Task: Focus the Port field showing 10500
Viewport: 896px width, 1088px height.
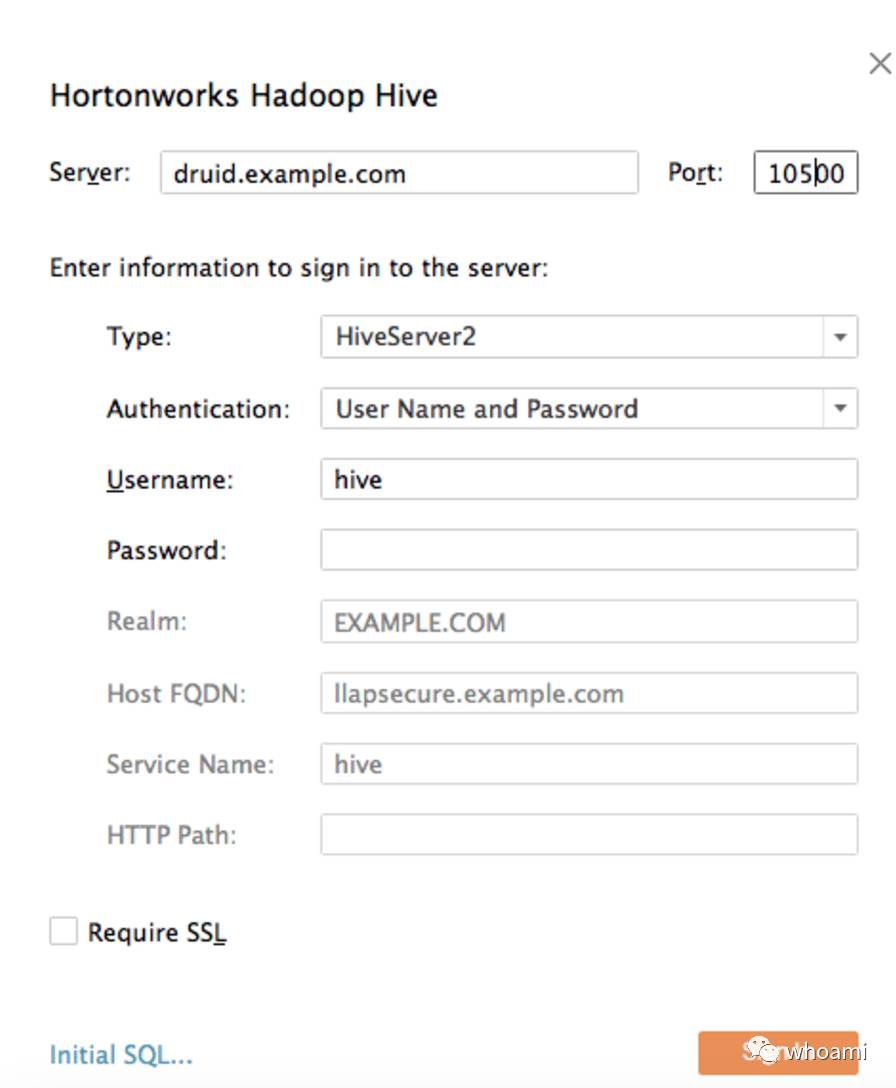Action: (805, 173)
